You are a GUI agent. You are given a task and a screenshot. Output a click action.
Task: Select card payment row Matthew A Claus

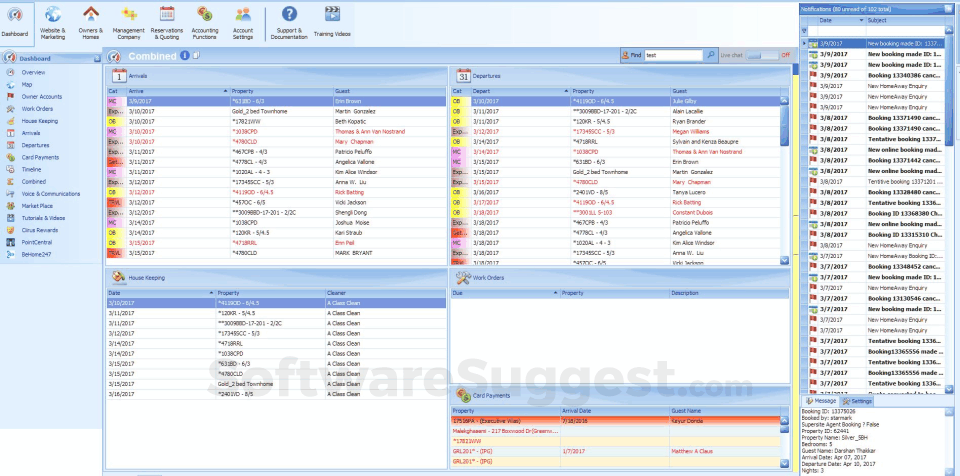pos(615,451)
